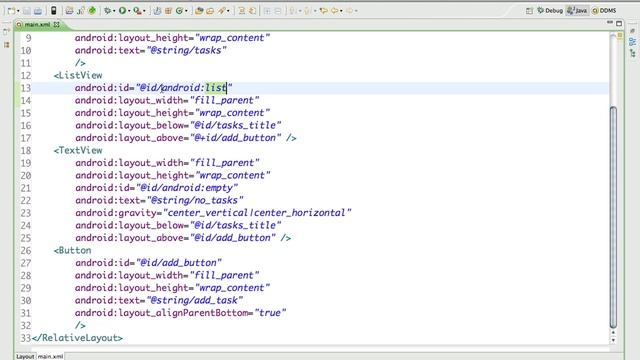640x360 pixels.
Task: Switch to the DDMS perspective
Action: tap(604, 11)
